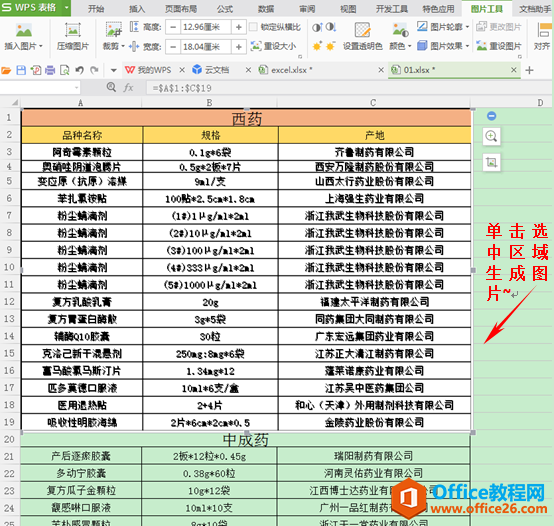The image size is (554, 526).
Task: Click the blue minus icon beside the picture
Action: click(491, 116)
